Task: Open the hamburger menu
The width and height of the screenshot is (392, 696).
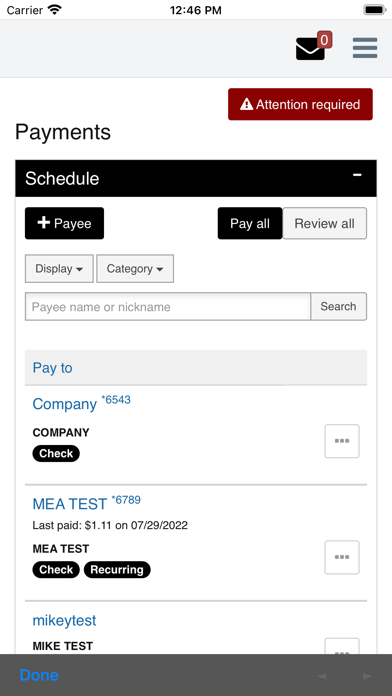Action: point(365,48)
